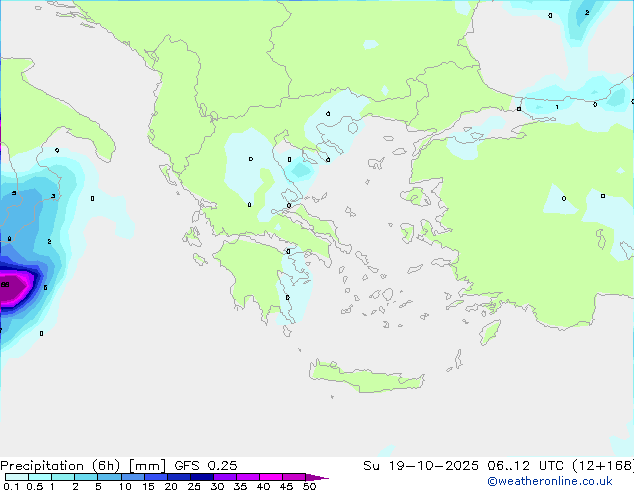Pick the 15–20 mm legend swatch
Screen dimensions: 634x490
pos(156,477)
